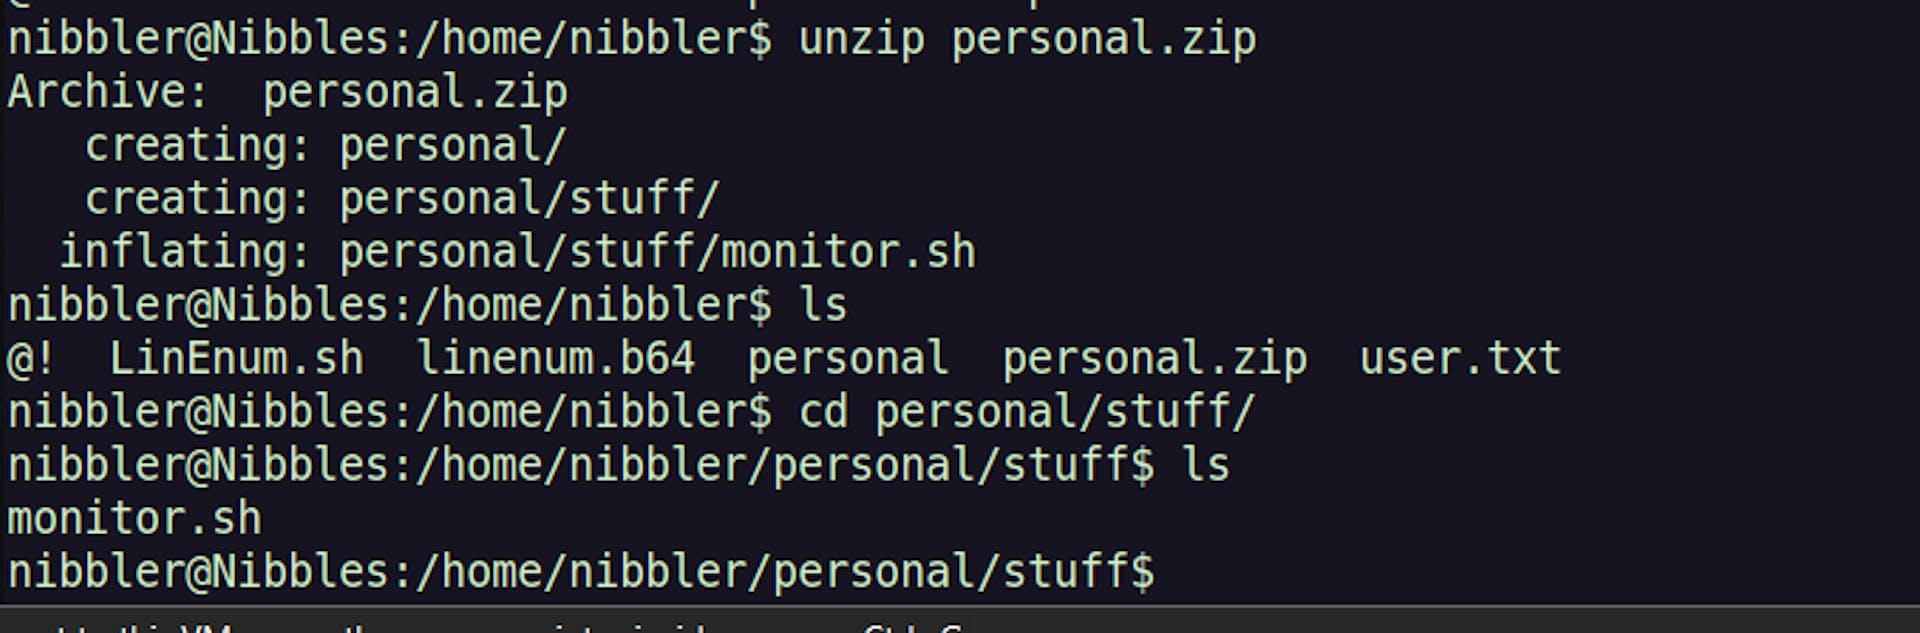The width and height of the screenshot is (1920, 633).
Task: Click the "@!" entry in the listing
Action: [x=31, y=359]
